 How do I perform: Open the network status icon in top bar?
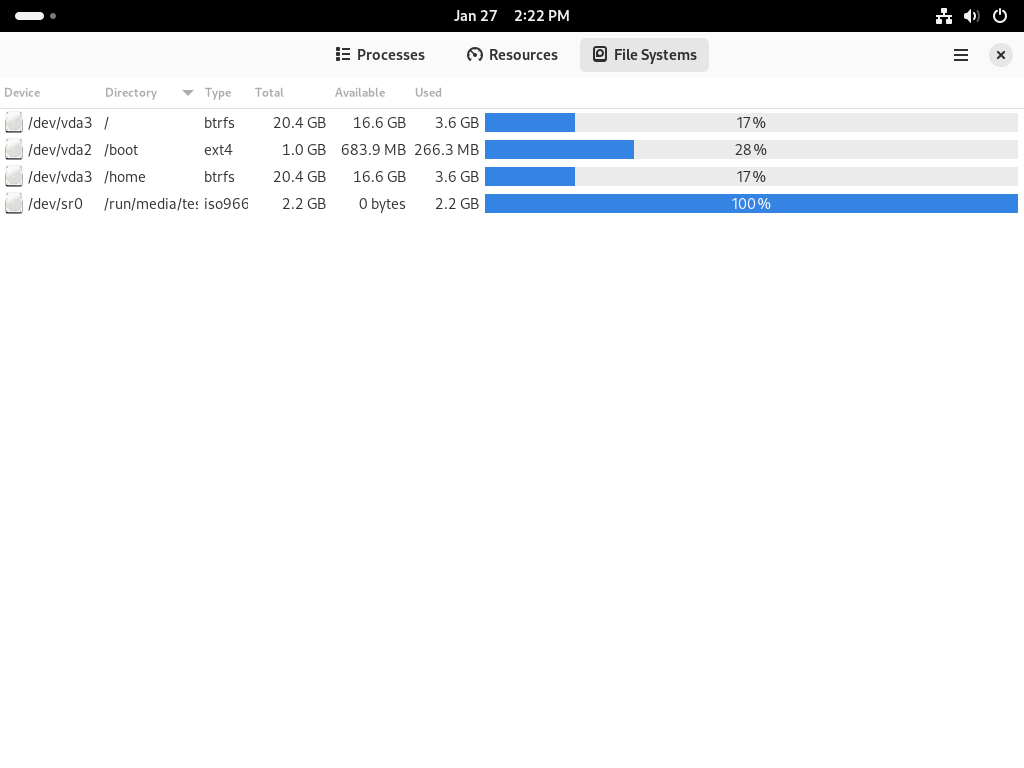click(x=944, y=16)
